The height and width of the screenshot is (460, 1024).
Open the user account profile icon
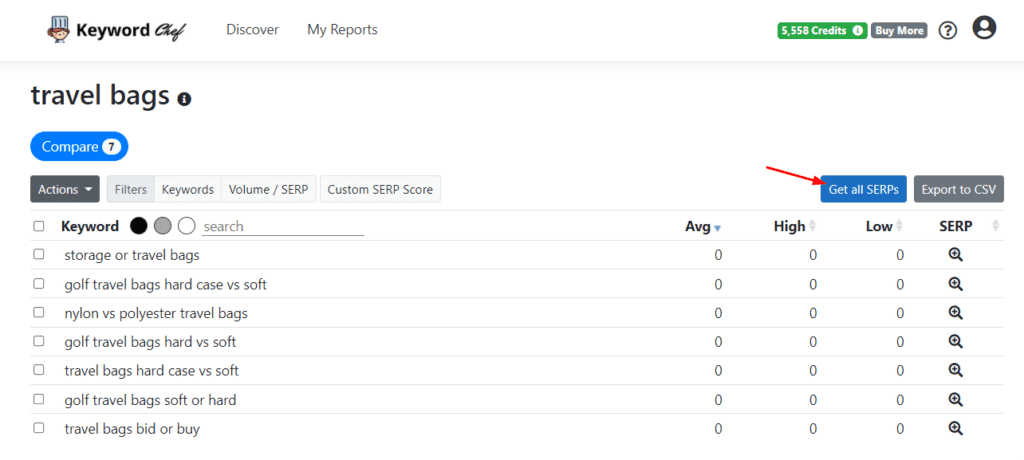click(x=984, y=28)
